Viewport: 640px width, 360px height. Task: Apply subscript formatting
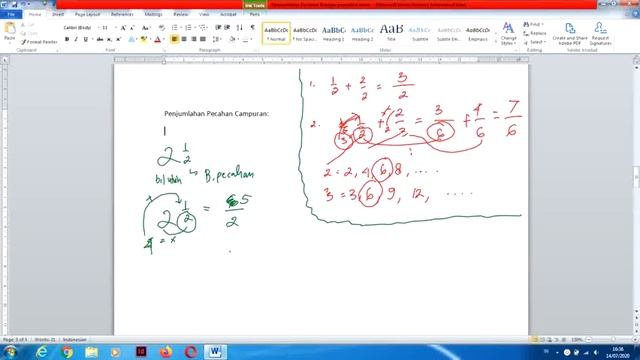[x=109, y=39]
